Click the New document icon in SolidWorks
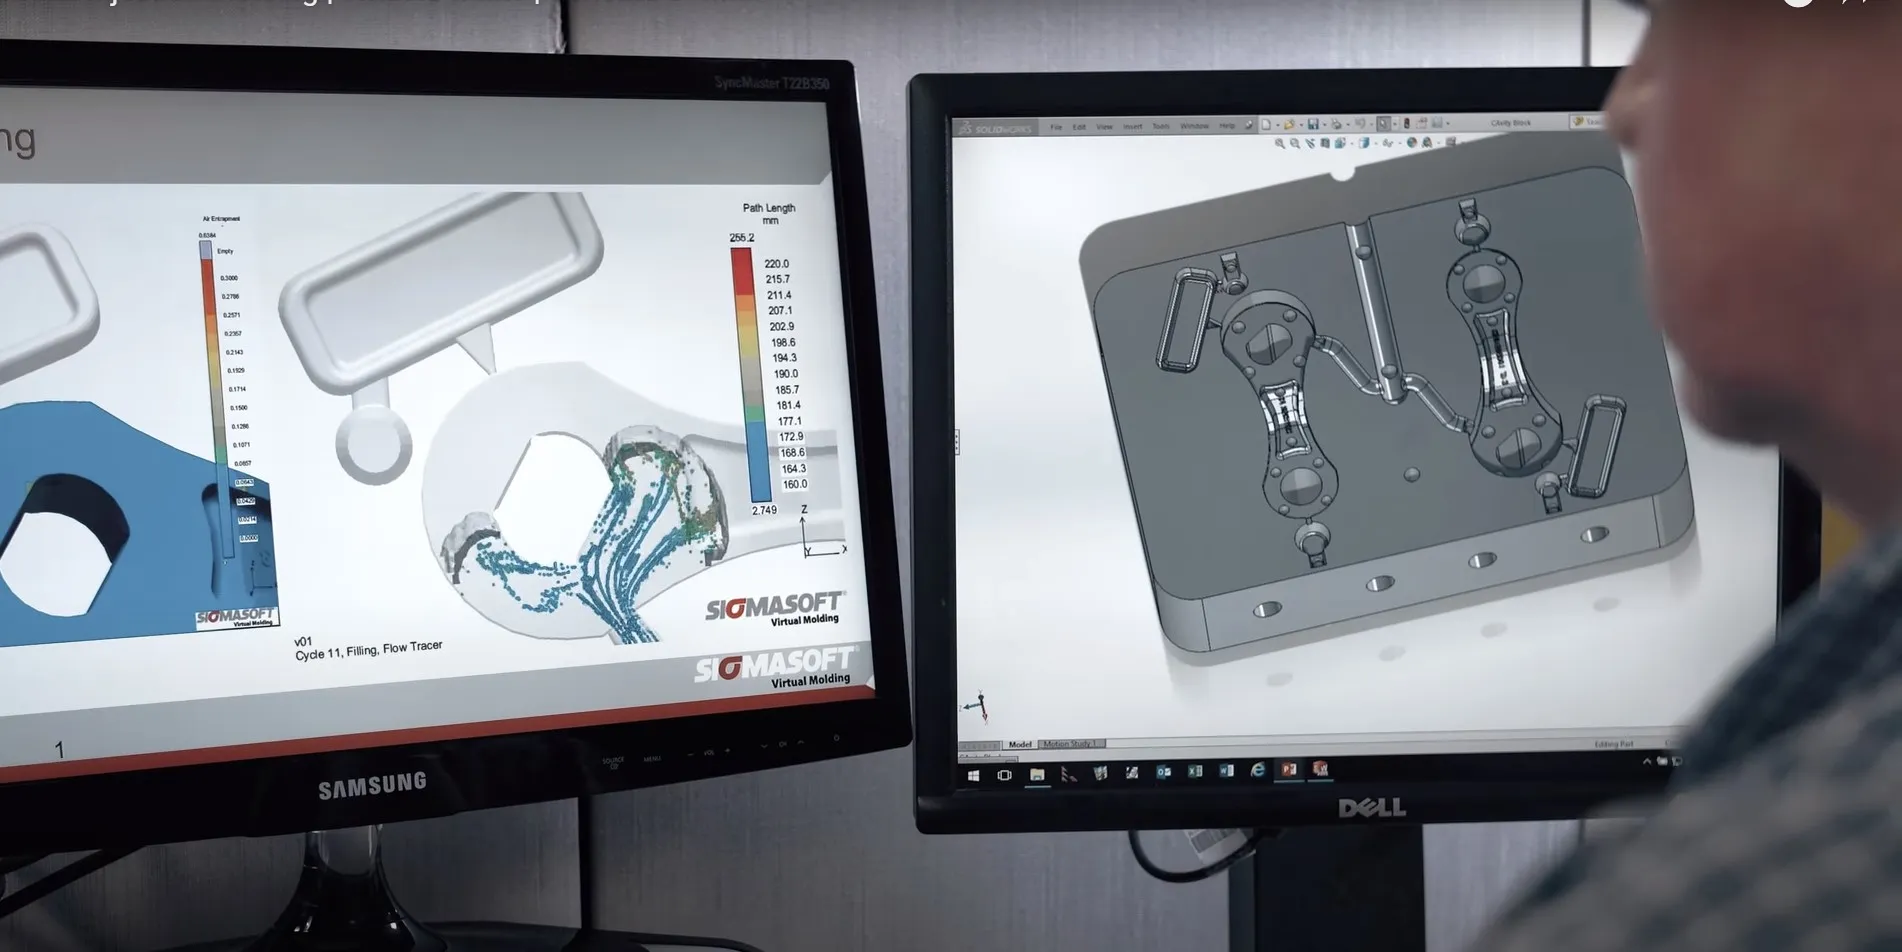1902x952 pixels. click(x=1266, y=125)
